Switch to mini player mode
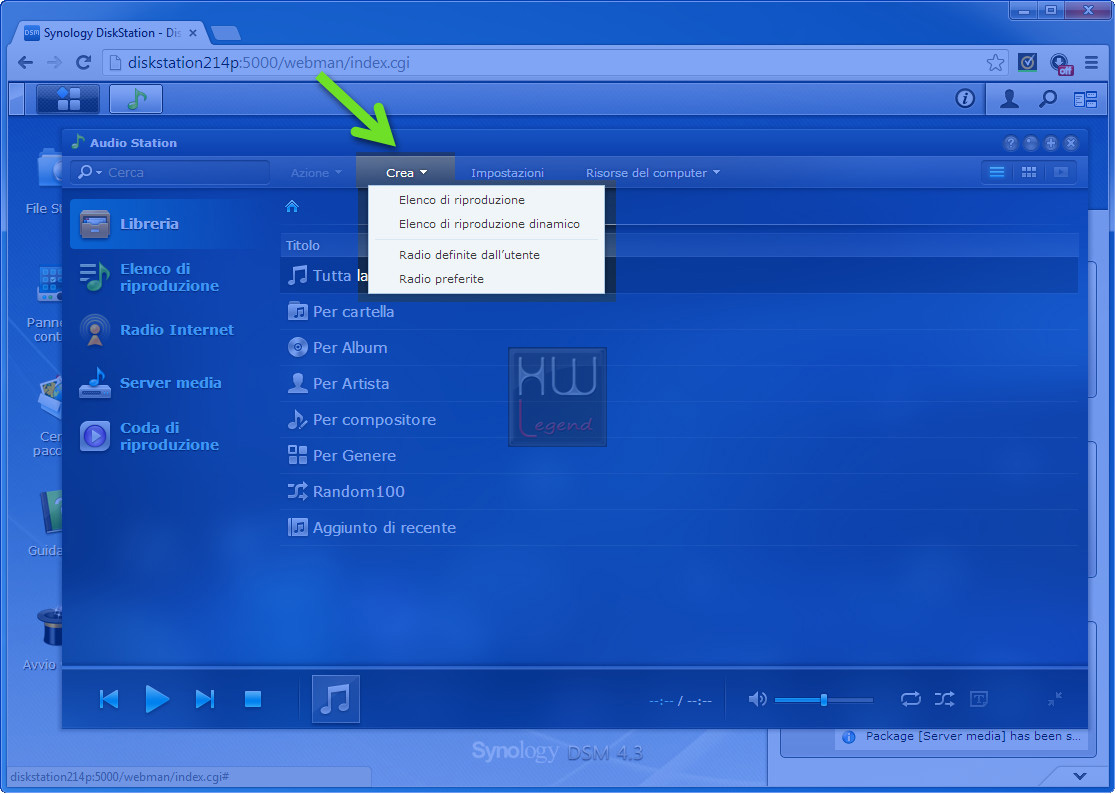 [x=1055, y=699]
